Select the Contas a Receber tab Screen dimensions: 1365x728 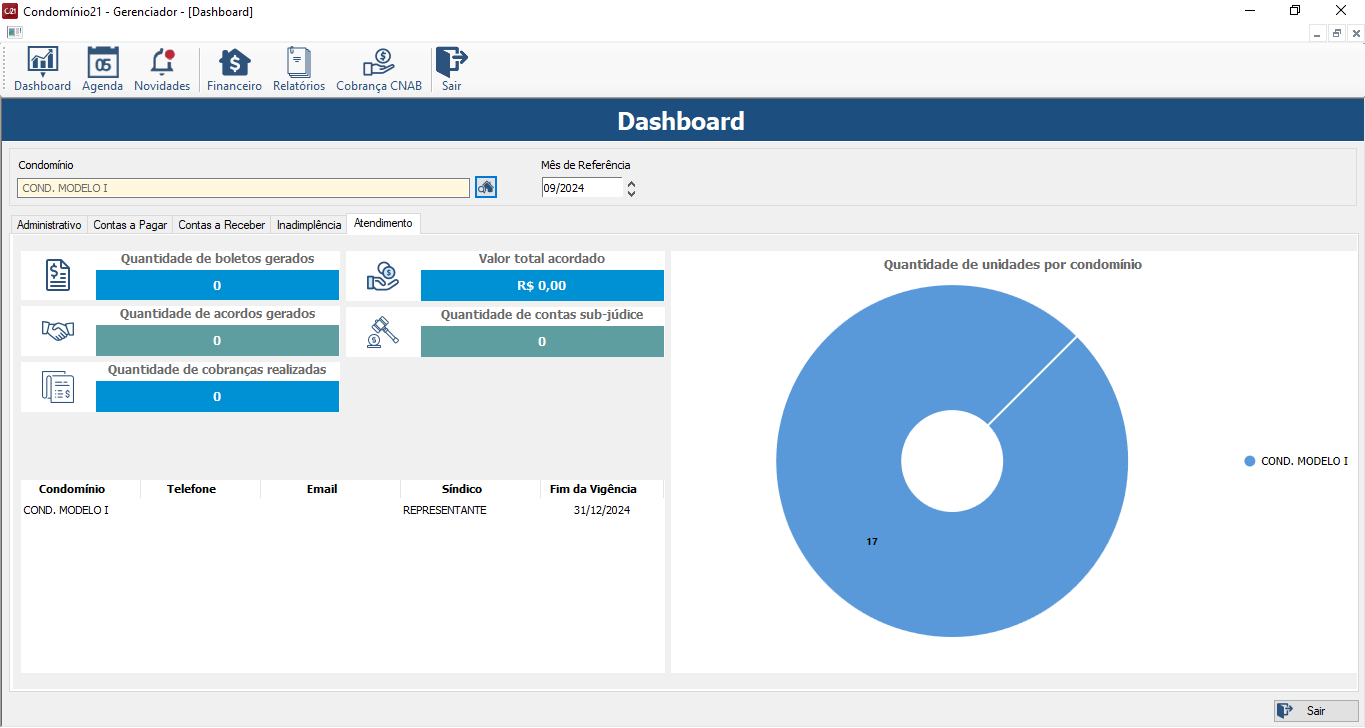coord(222,225)
